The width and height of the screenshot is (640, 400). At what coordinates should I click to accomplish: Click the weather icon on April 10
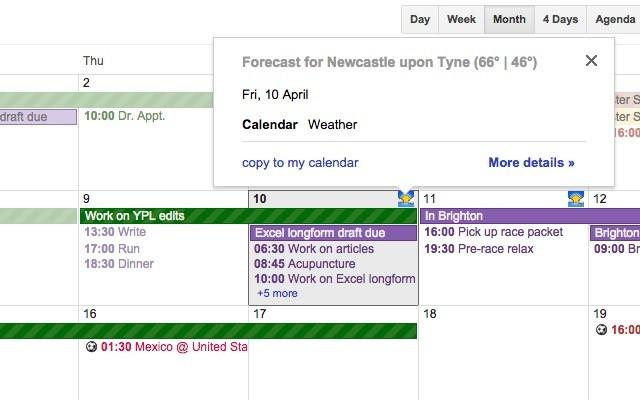406,199
